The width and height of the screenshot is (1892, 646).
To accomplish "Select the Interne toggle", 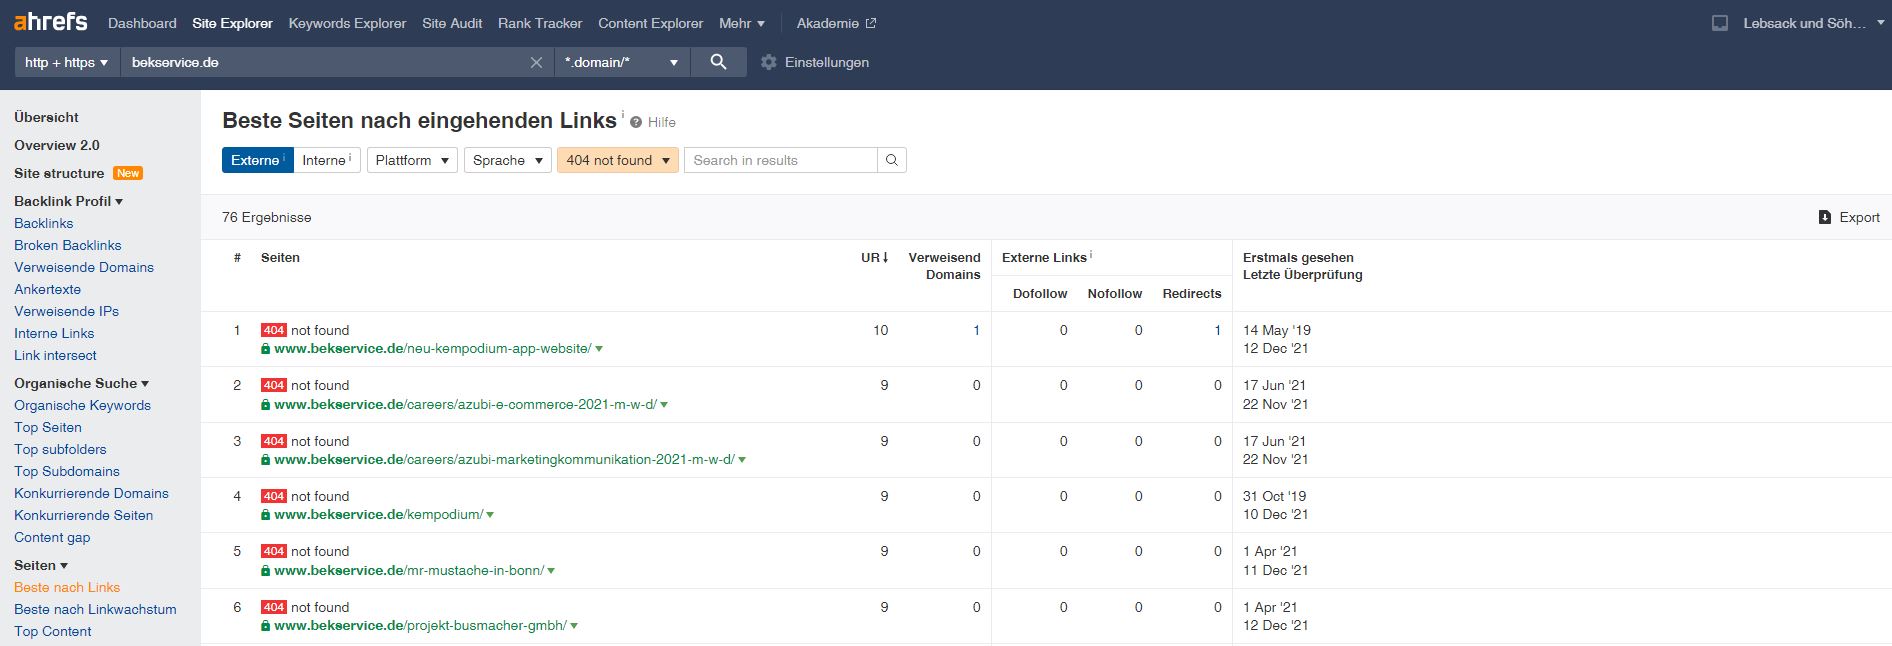I will 327,160.
